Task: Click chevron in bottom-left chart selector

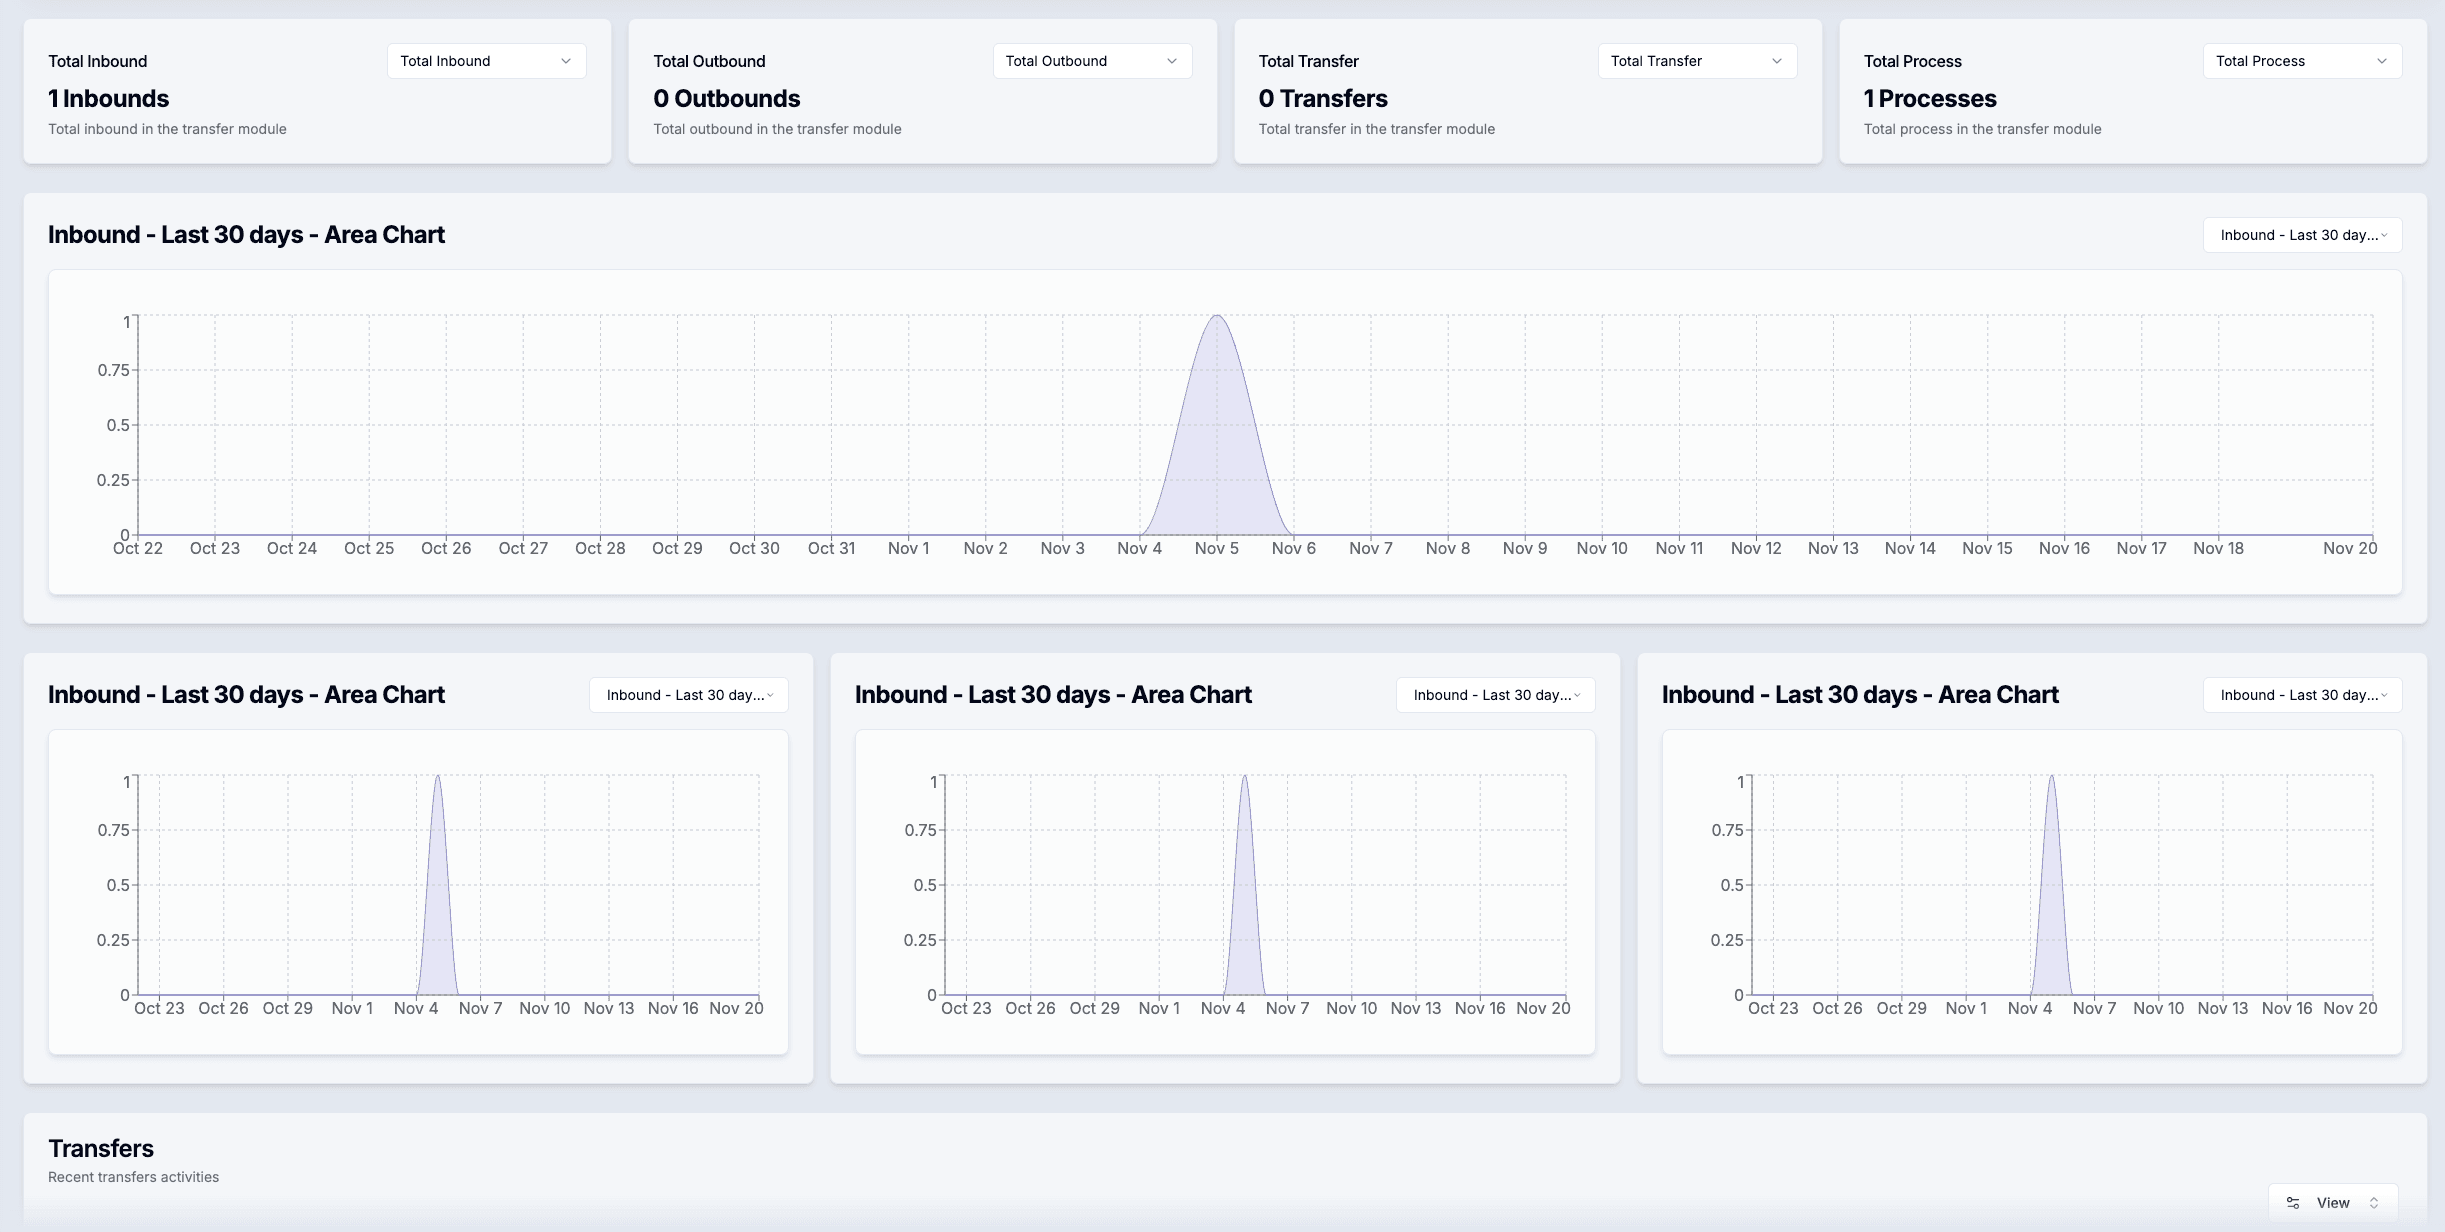Action: point(770,695)
